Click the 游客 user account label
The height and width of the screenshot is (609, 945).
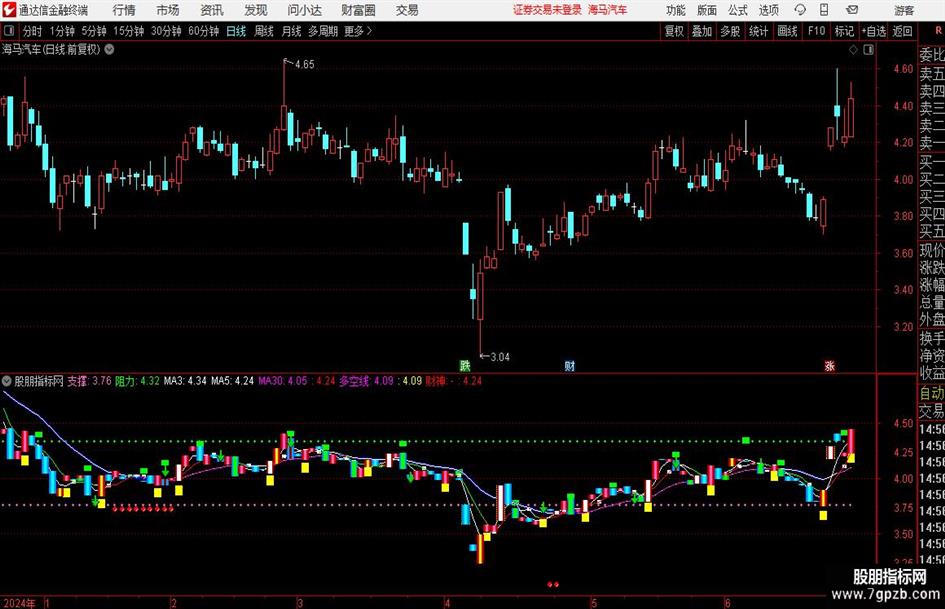pos(904,10)
